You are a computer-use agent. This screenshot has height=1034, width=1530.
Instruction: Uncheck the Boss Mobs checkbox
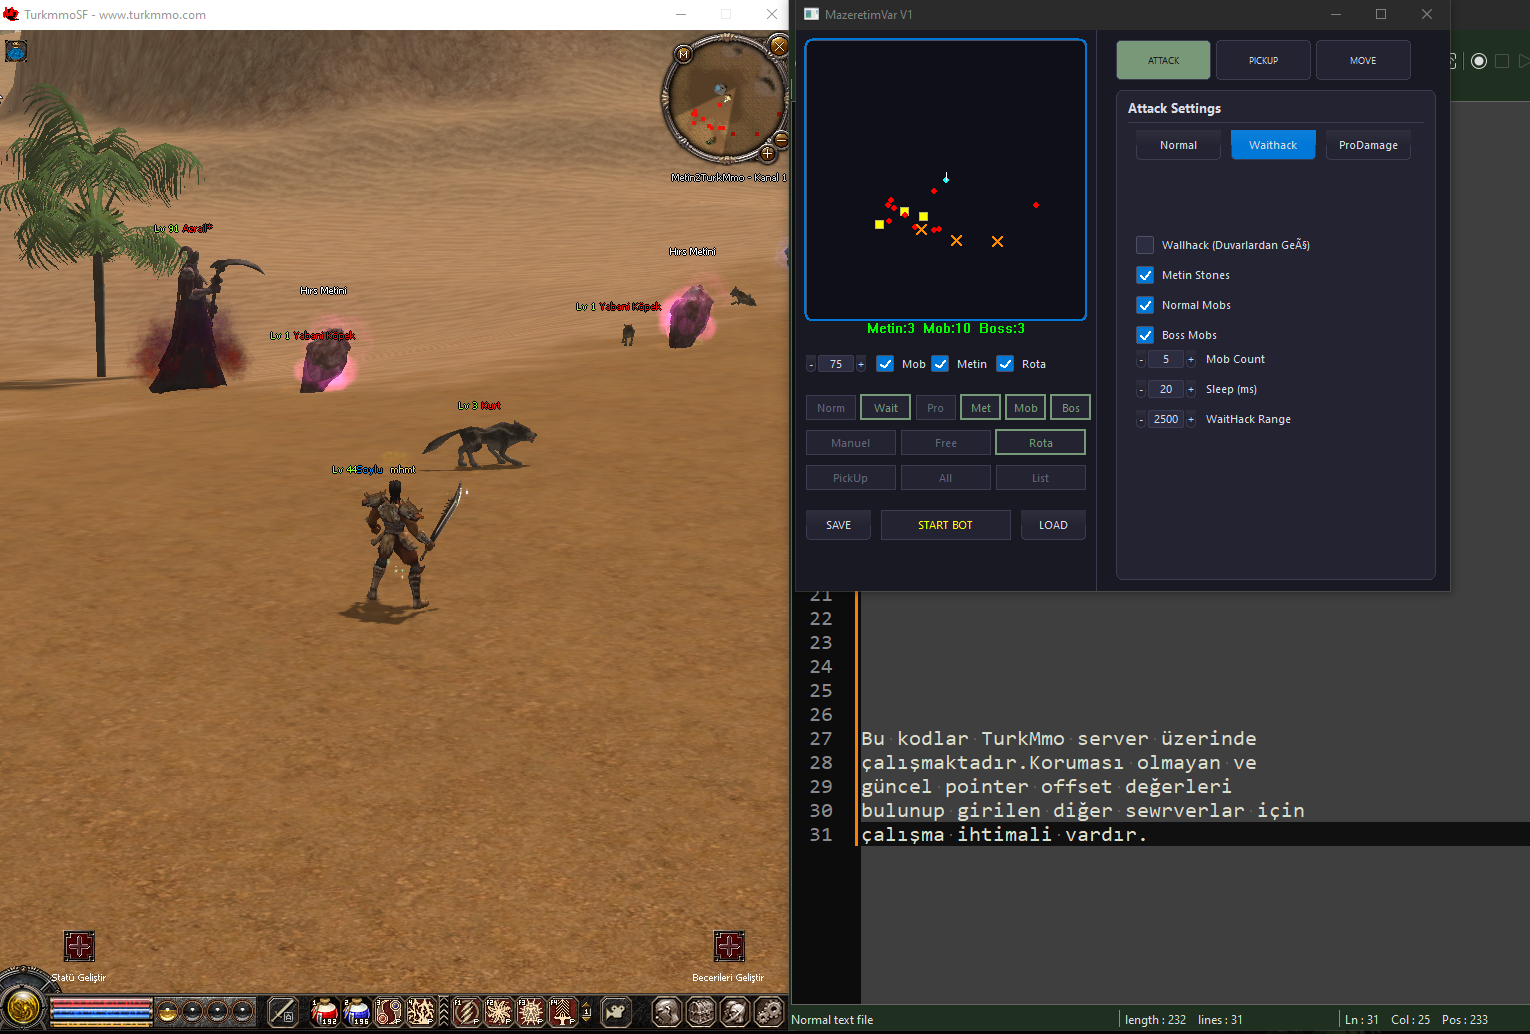[x=1145, y=335]
